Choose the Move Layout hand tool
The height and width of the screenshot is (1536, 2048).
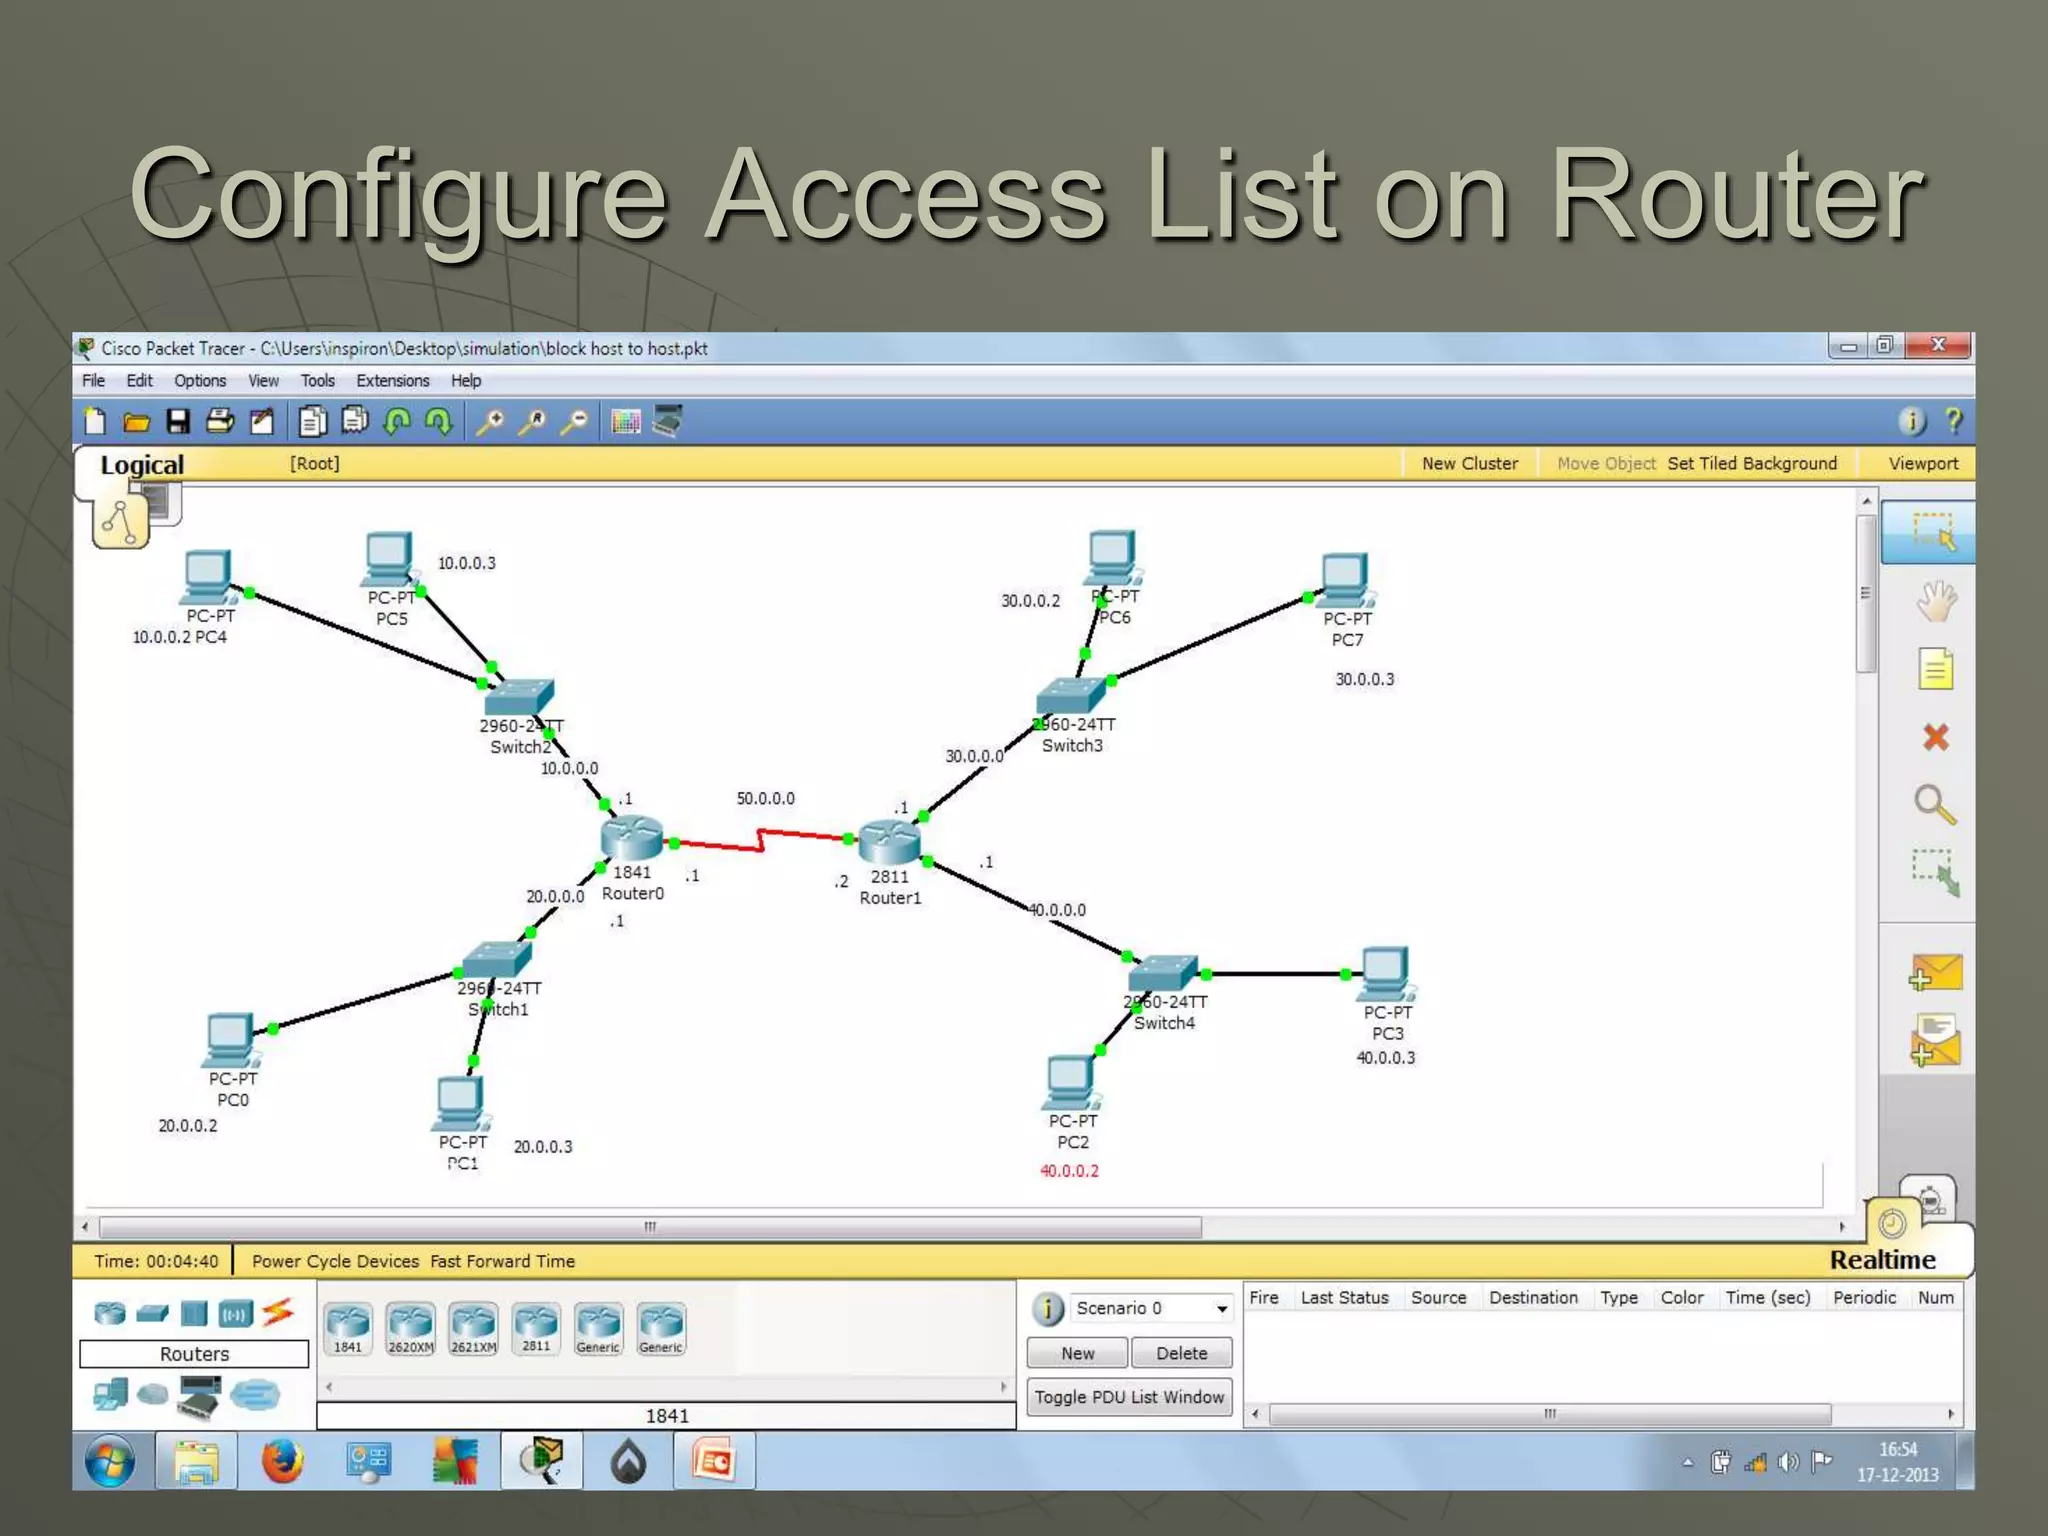pos(1936,602)
